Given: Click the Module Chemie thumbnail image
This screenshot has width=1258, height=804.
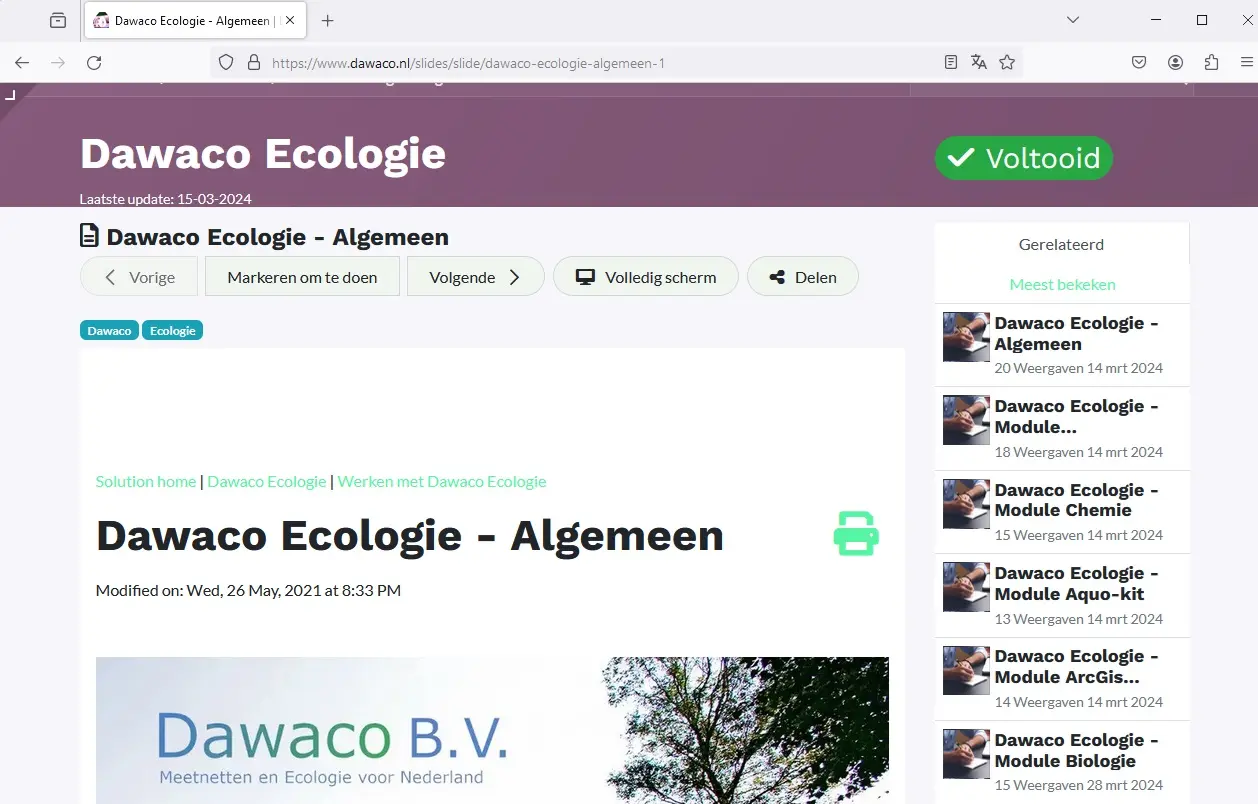Looking at the screenshot, I should (966, 504).
